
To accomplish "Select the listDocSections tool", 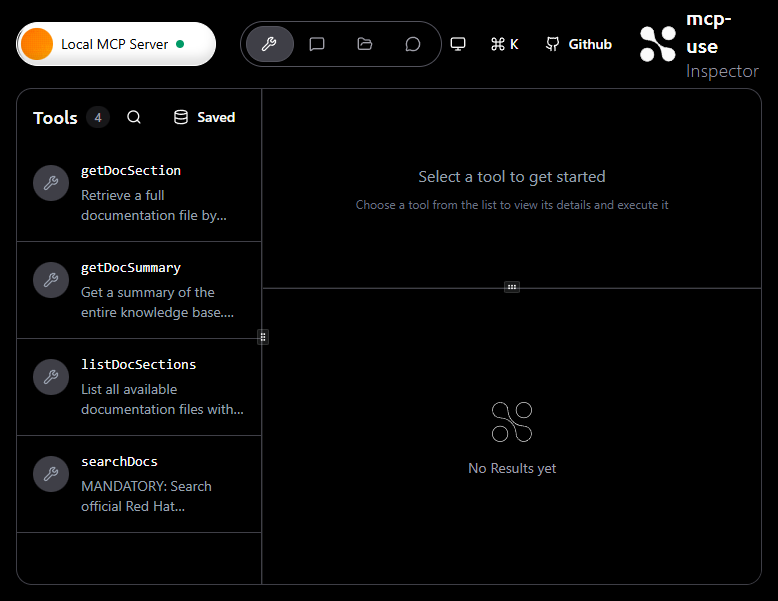I will click(139, 387).
